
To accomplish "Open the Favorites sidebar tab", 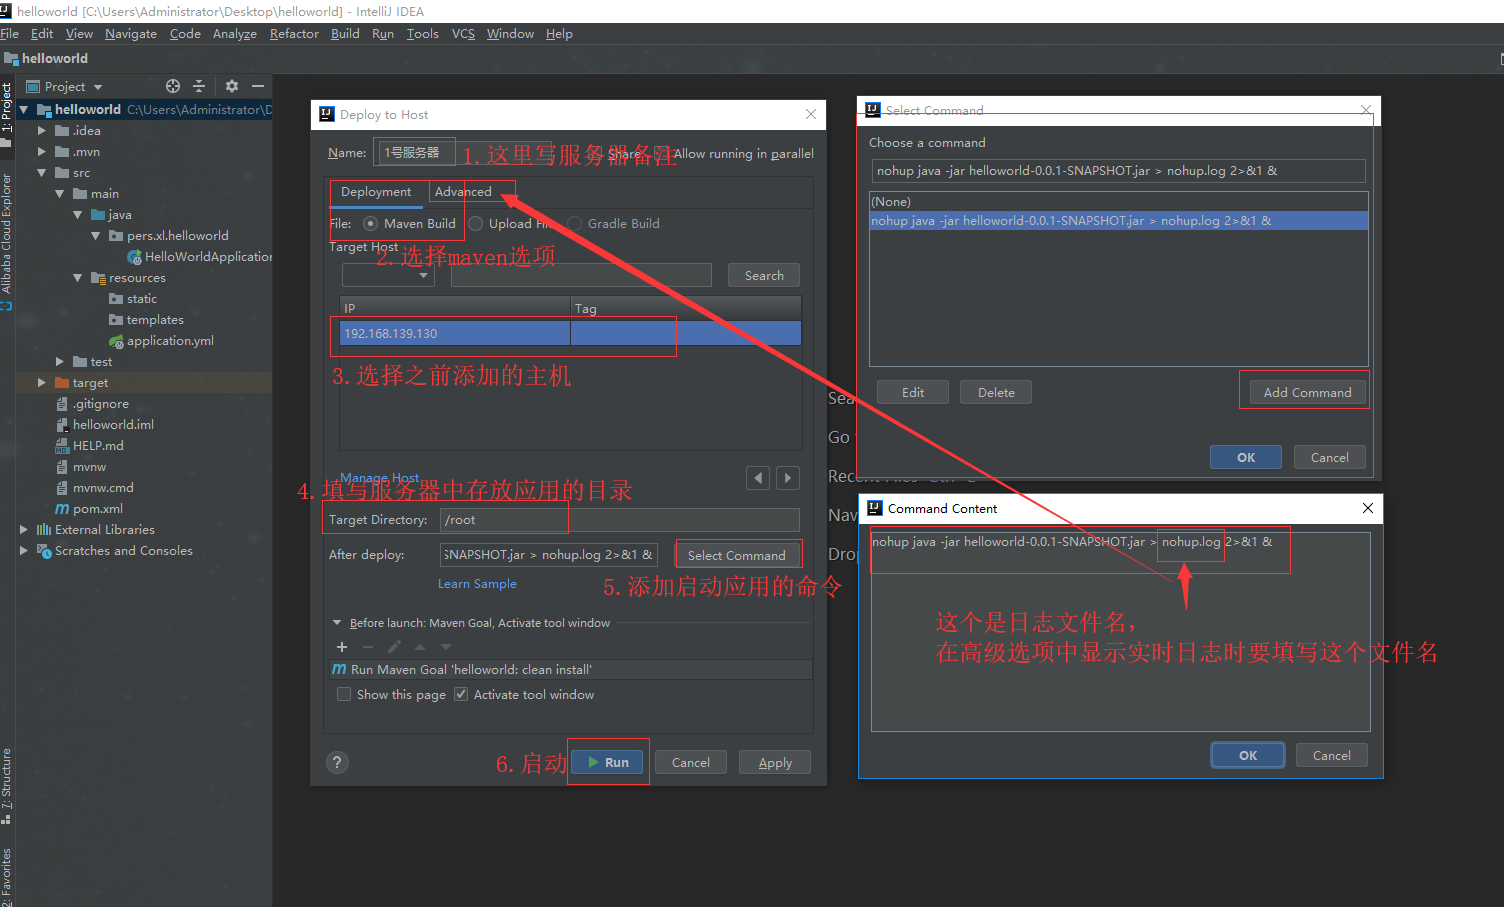I will 7,877.
